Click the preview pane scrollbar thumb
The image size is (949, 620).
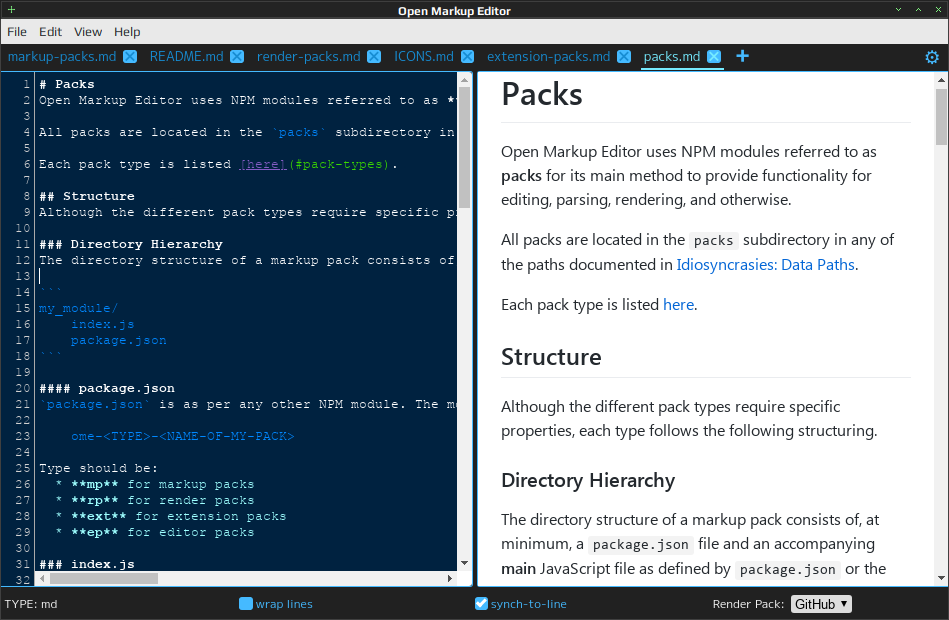pos(941,117)
